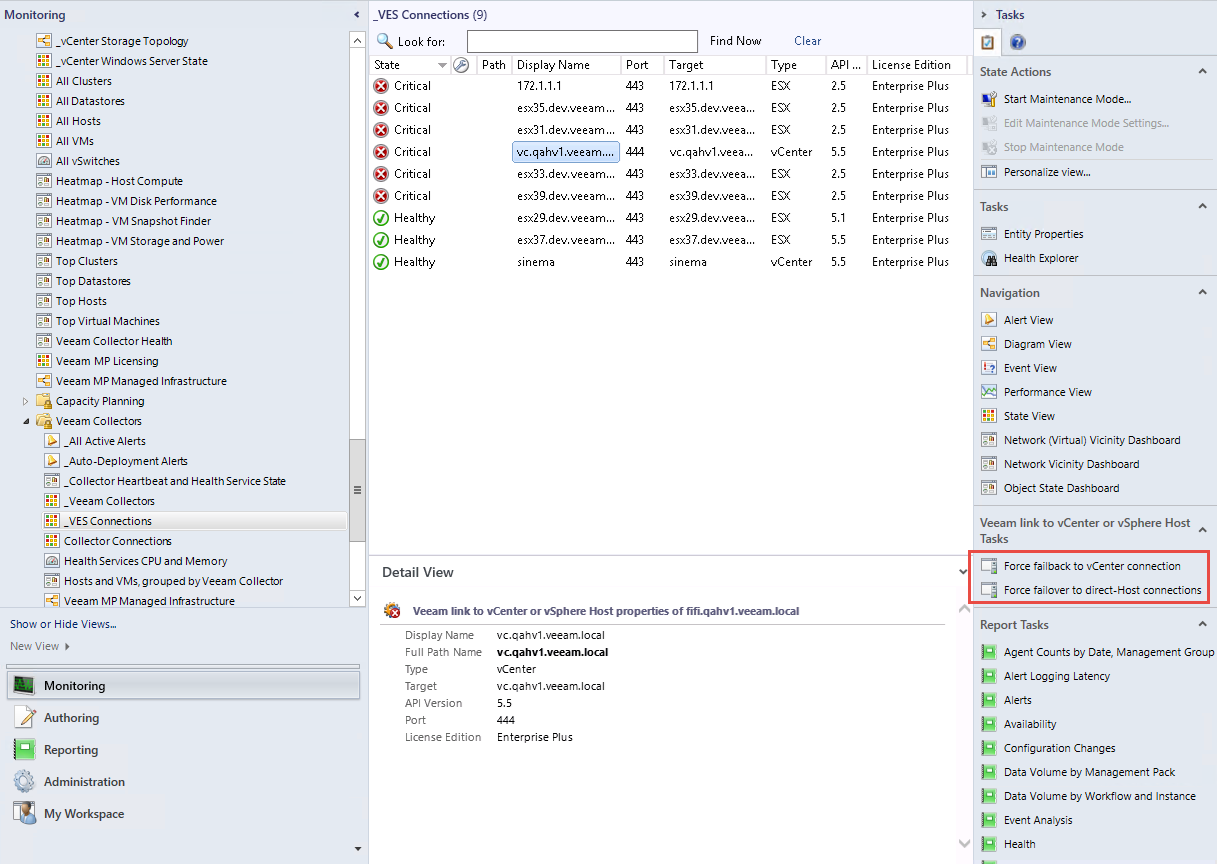Collapse the Veeam link to vCenter tasks section
This screenshot has height=864, width=1217.
click(1203, 530)
